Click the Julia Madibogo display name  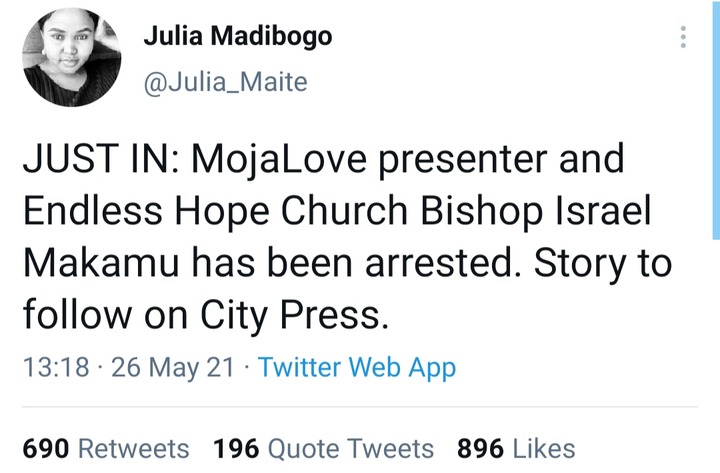[238, 37]
